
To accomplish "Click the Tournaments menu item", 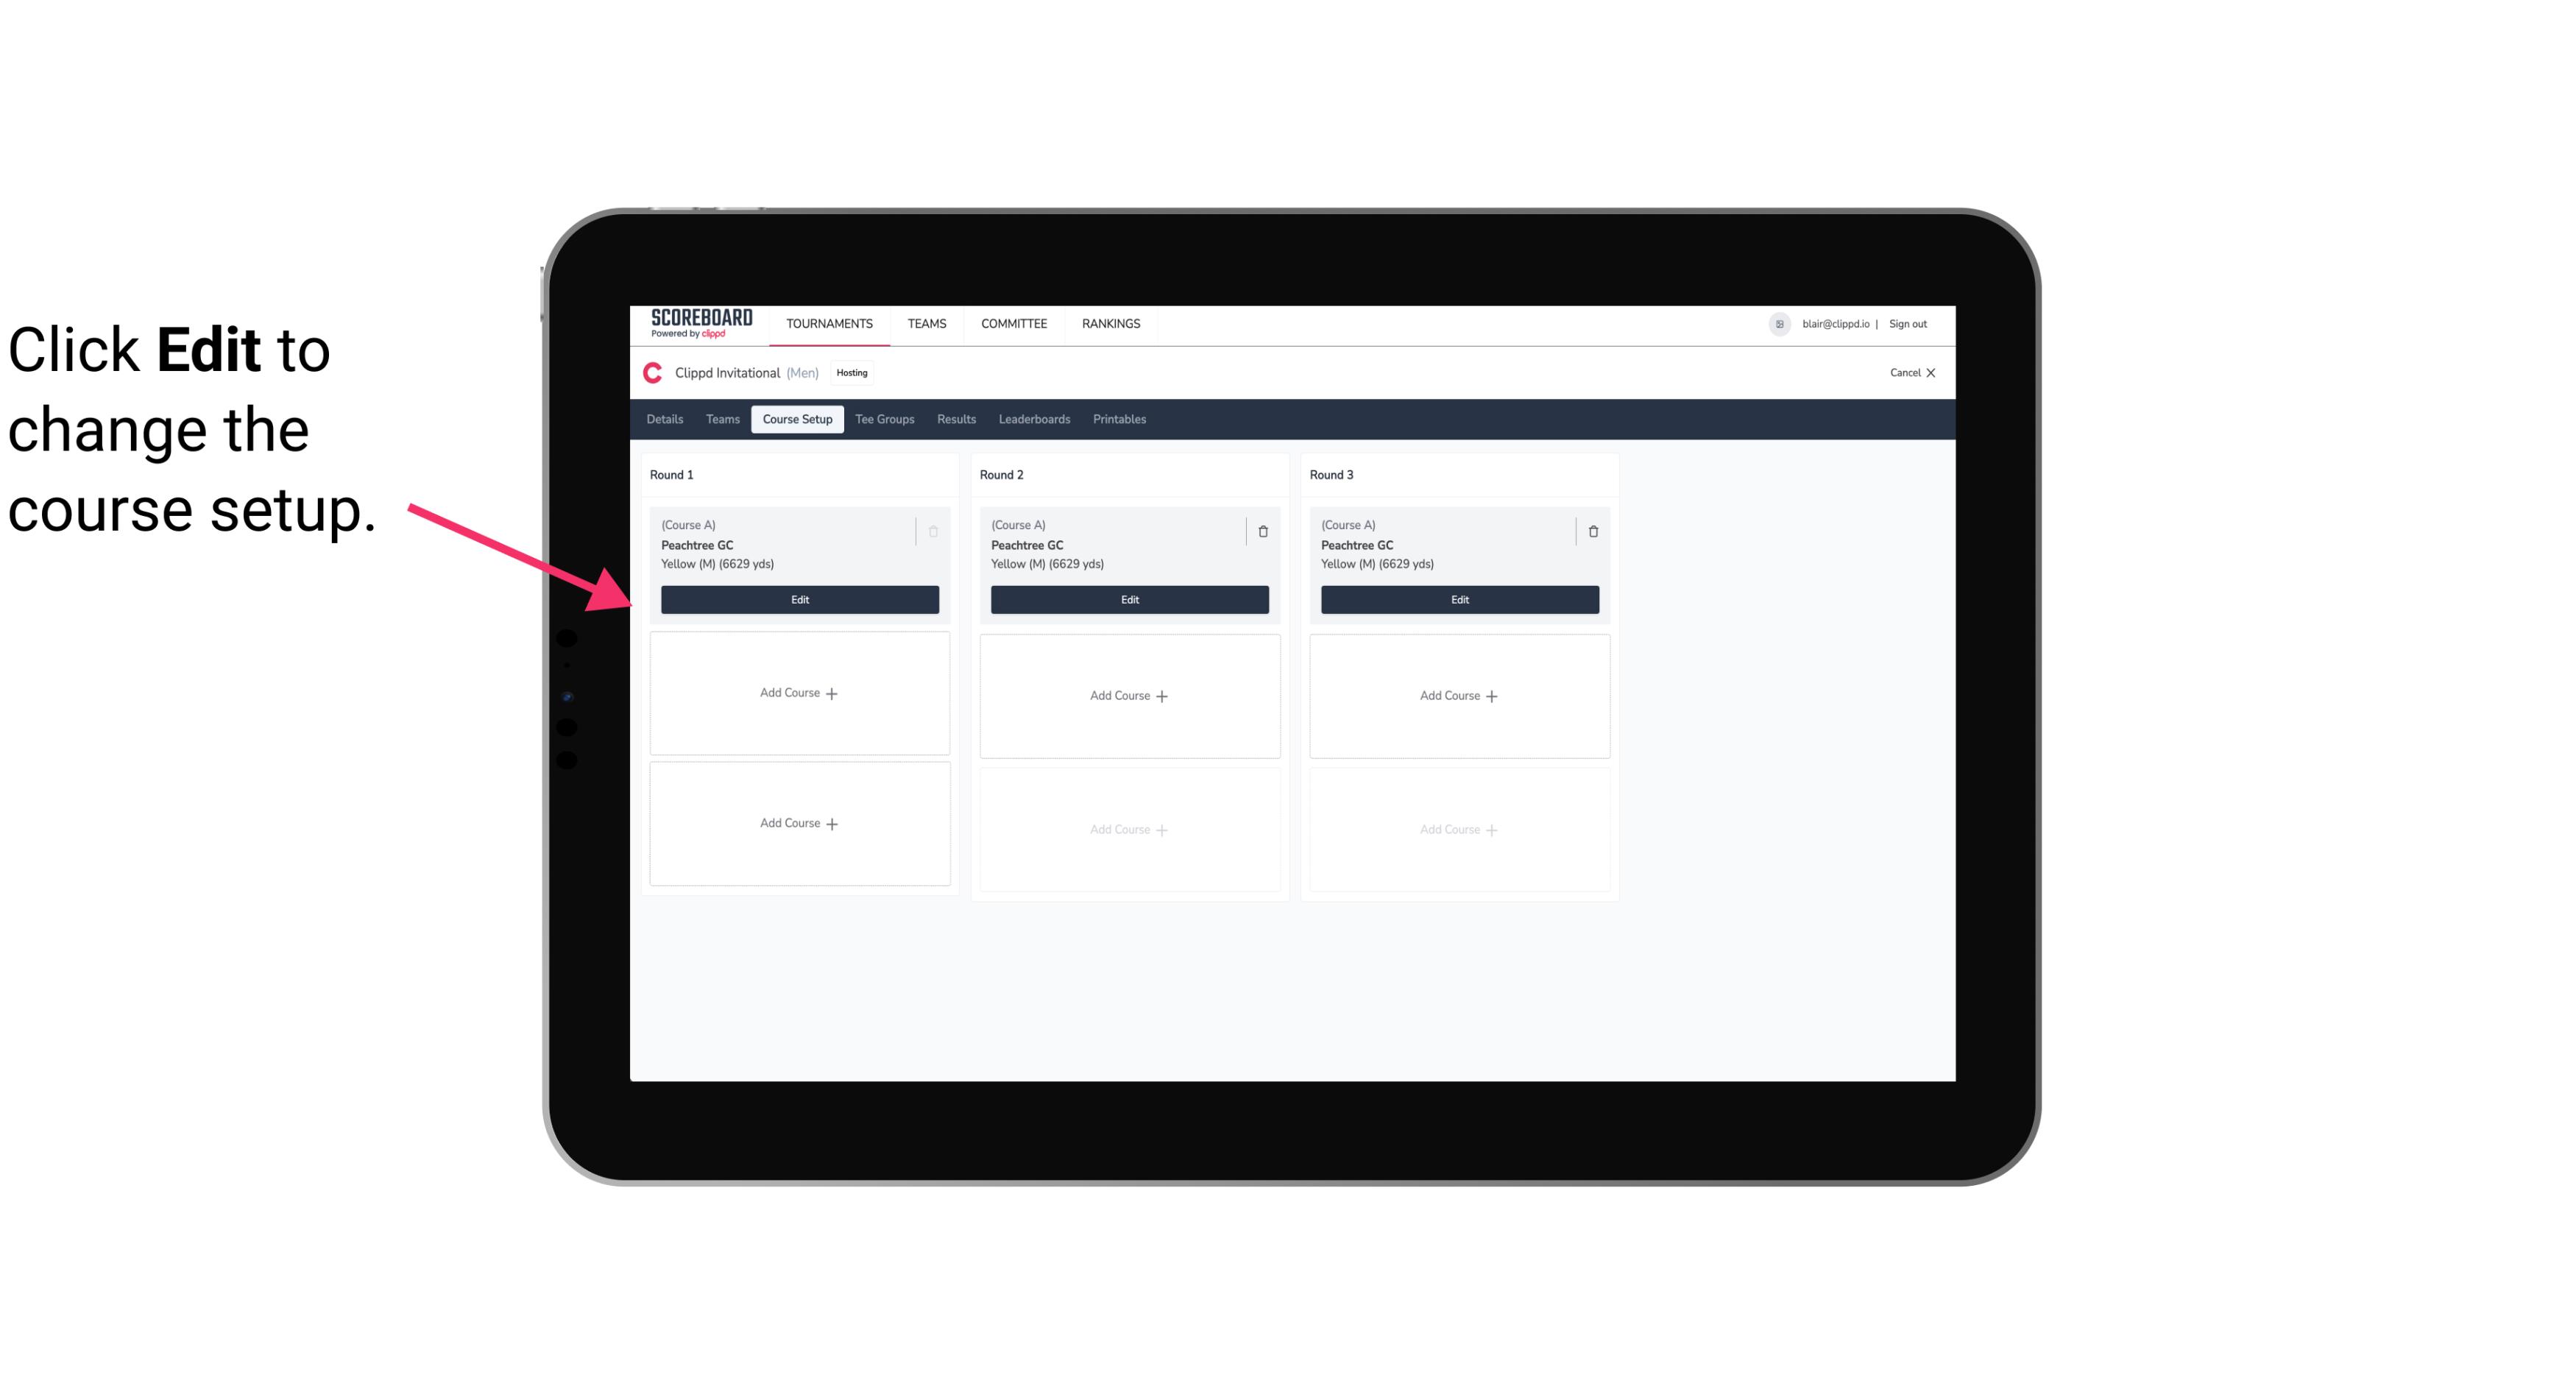I will 831,322.
